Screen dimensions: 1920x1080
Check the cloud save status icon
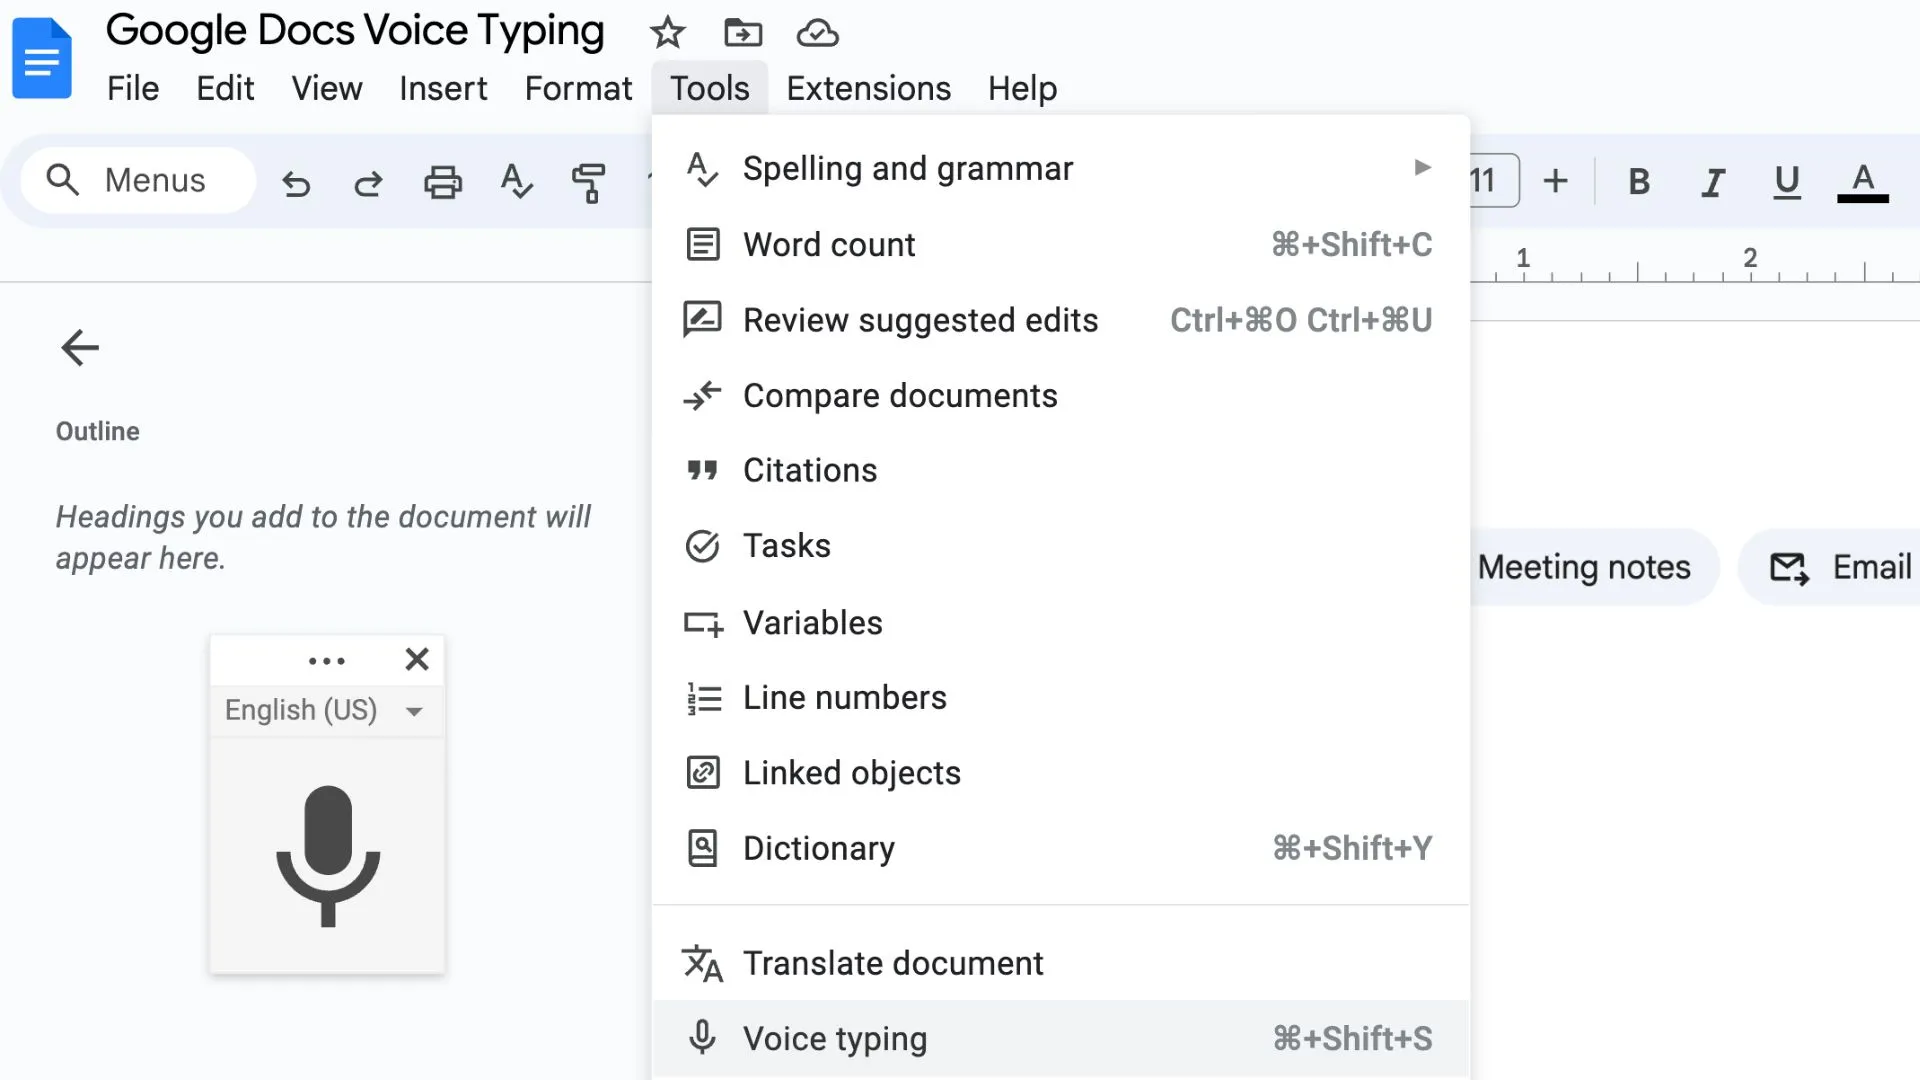(817, 33)
